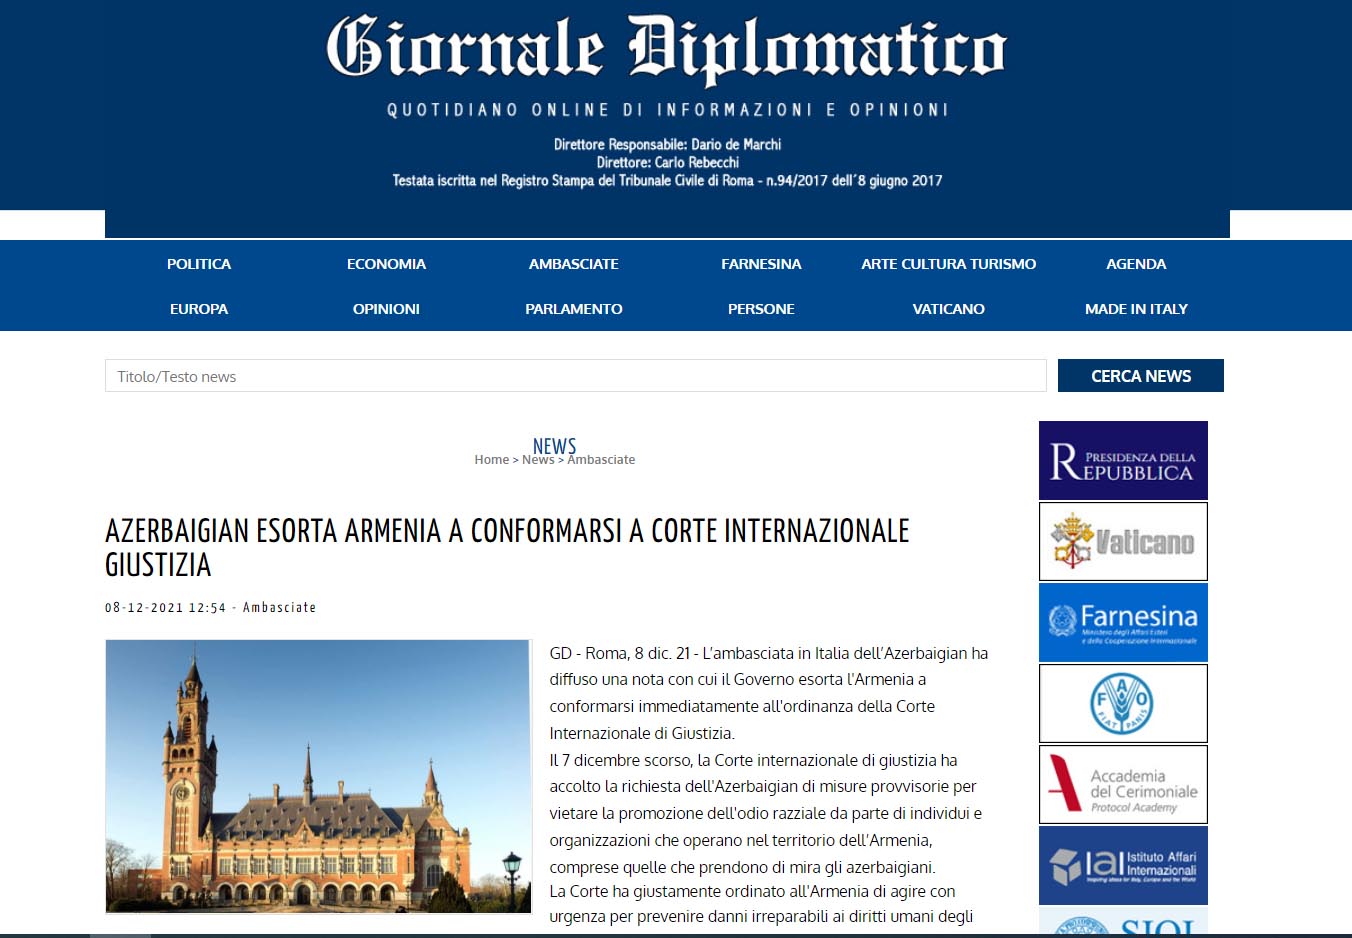Click the NEWS section heading
Viewport: 1352px width, 938px height.
555,445
